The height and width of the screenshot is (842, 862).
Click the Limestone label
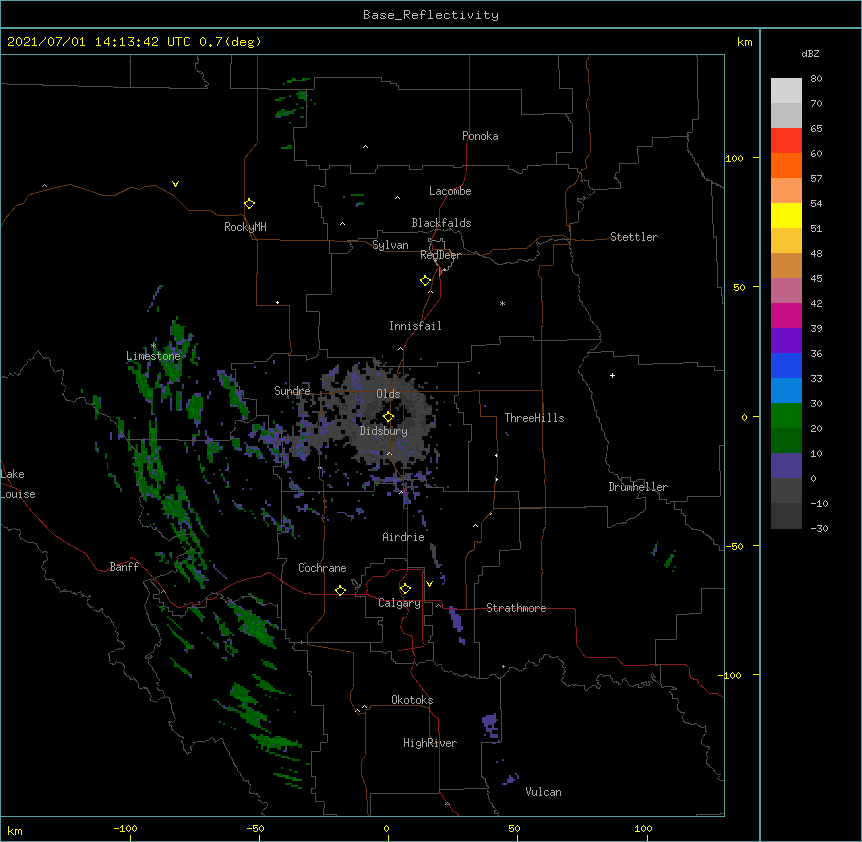click(153, 356)
